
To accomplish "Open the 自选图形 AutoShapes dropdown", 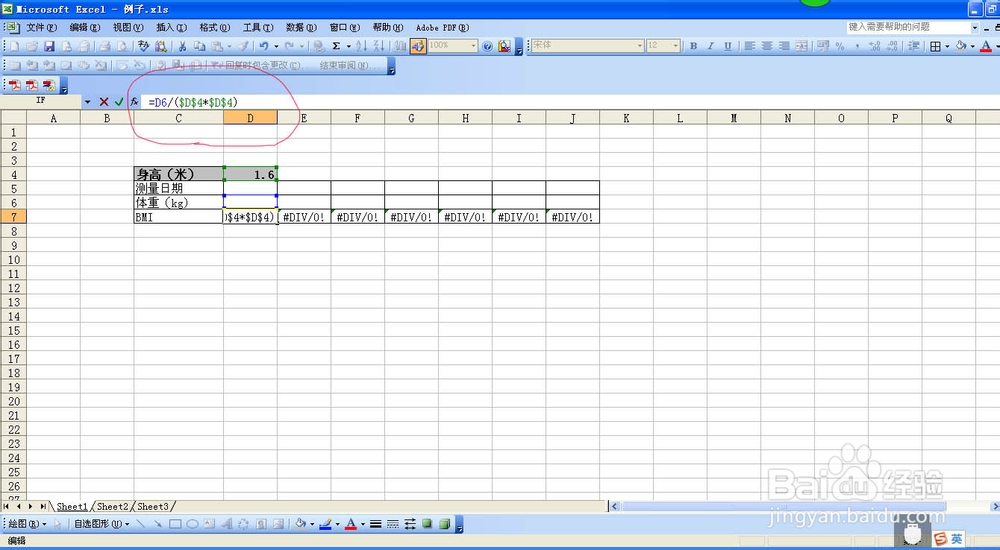I will (101, 524).
